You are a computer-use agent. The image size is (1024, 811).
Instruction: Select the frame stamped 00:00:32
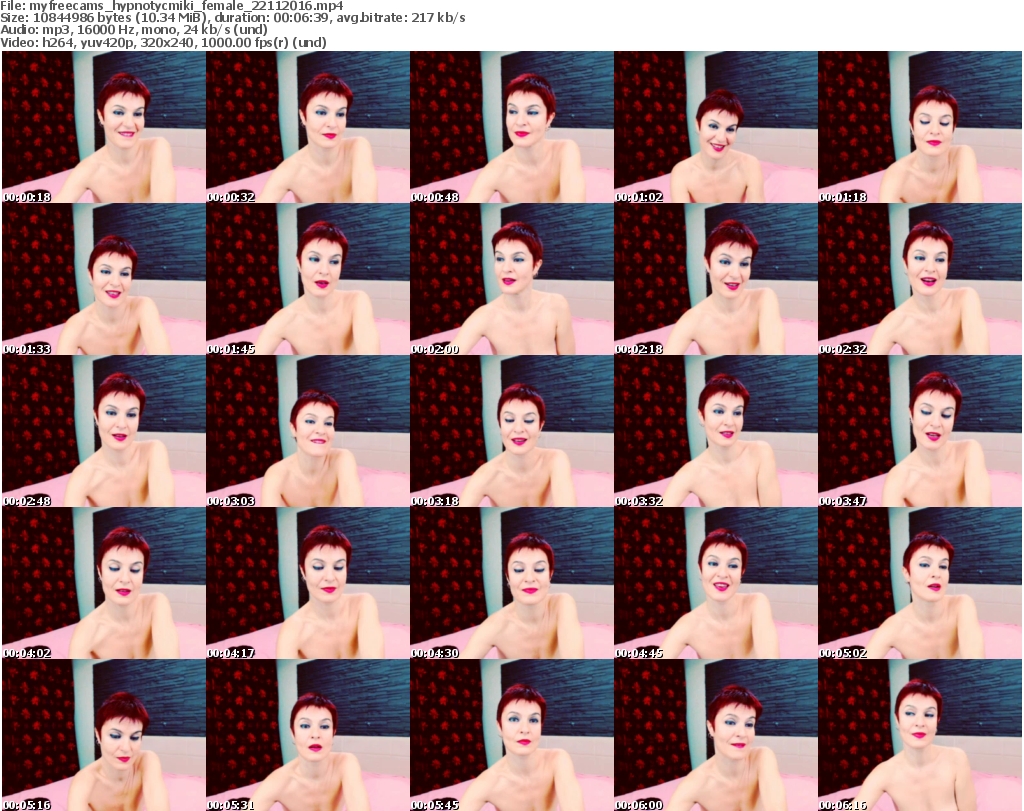pos(308,127)
